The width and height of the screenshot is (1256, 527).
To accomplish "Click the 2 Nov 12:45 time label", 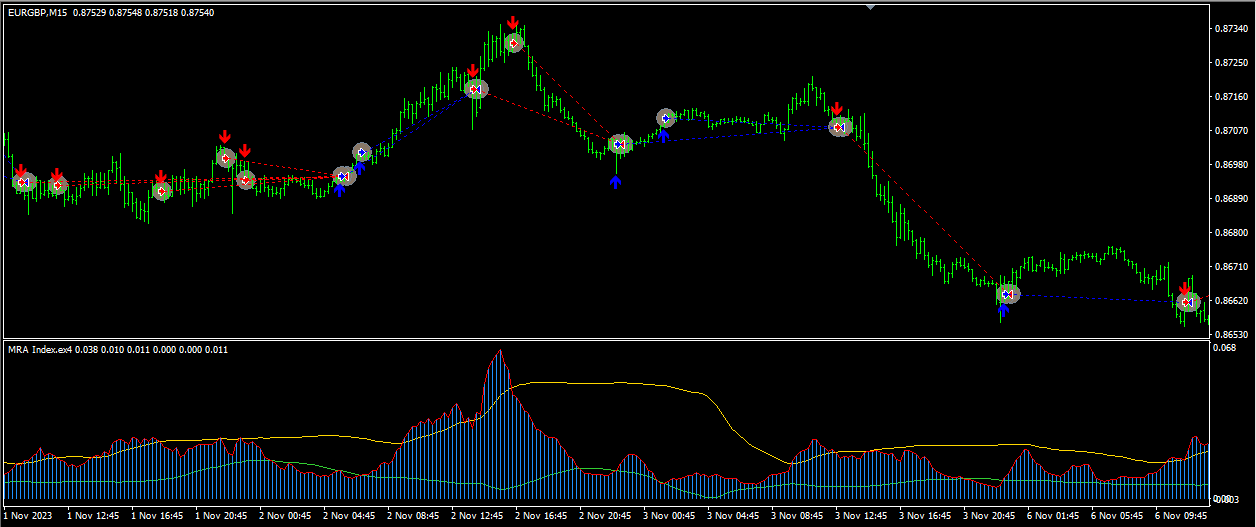I will tap(477, 516).
